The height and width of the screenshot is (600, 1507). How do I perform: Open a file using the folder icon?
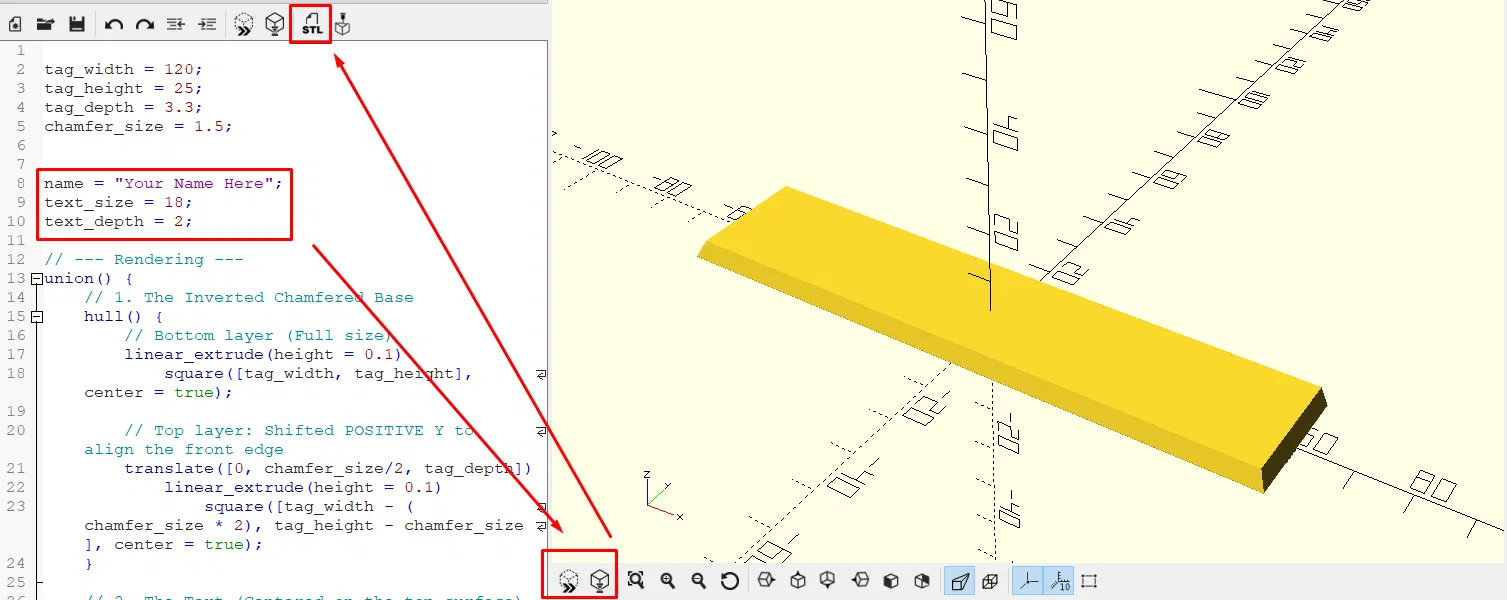46,24
